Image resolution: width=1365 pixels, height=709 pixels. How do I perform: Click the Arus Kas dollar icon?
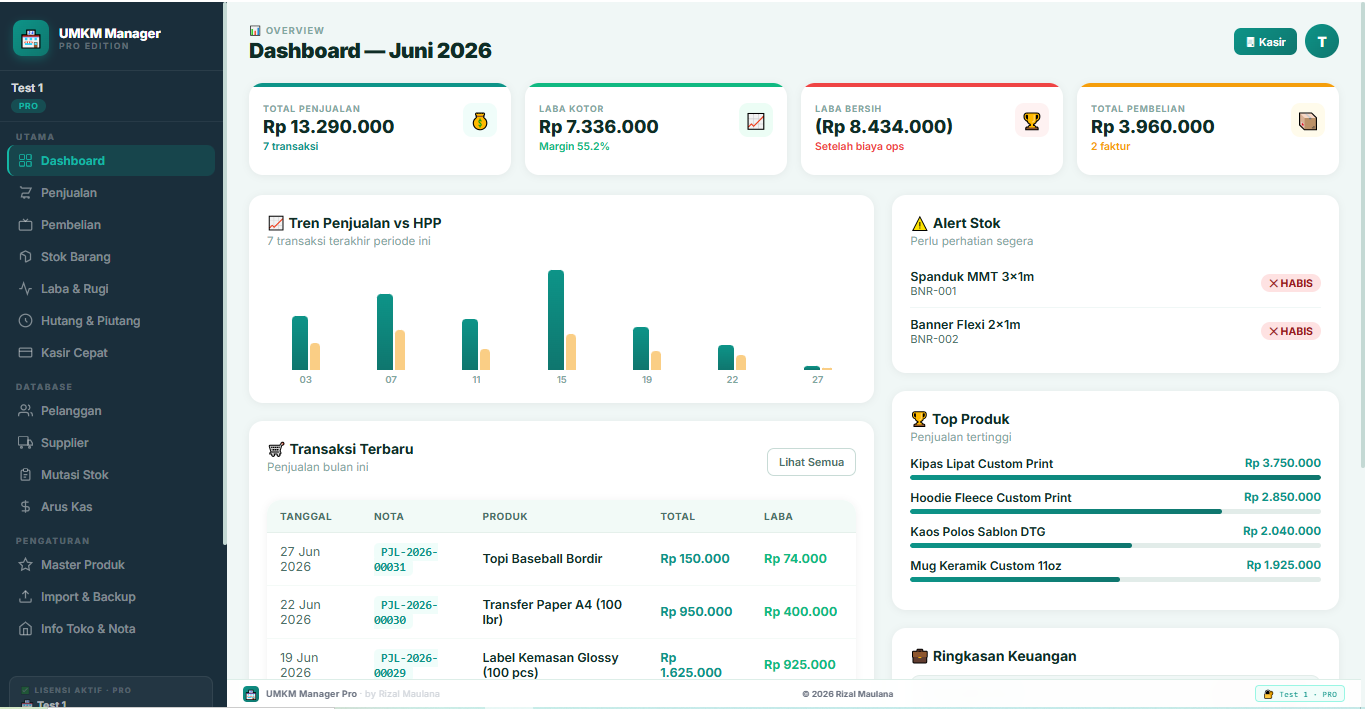26,507
